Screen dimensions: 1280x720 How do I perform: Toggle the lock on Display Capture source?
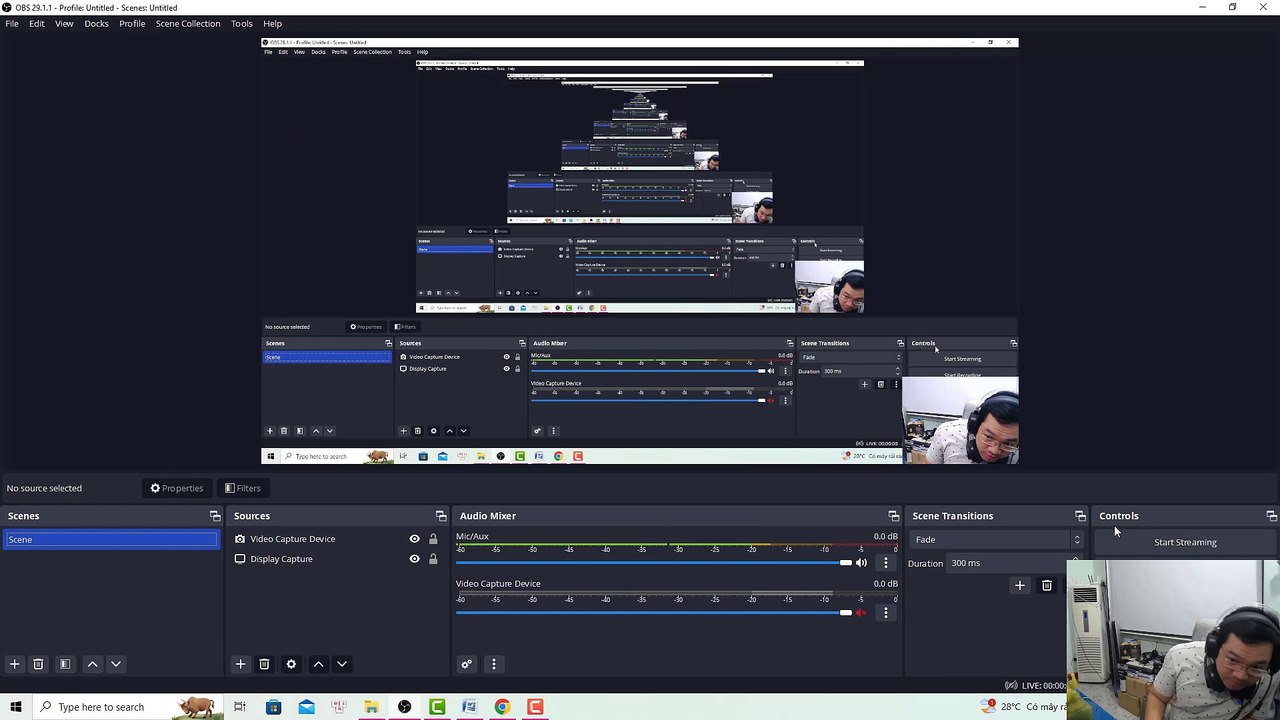click(433, 559)
